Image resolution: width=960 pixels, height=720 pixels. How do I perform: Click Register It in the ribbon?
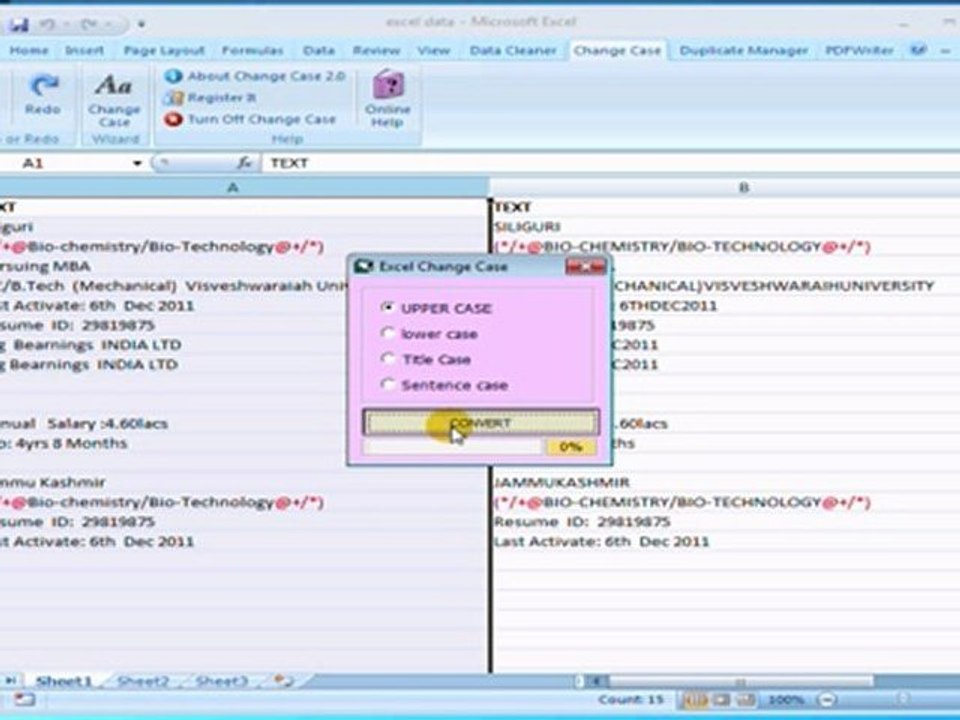click(211, 97)
